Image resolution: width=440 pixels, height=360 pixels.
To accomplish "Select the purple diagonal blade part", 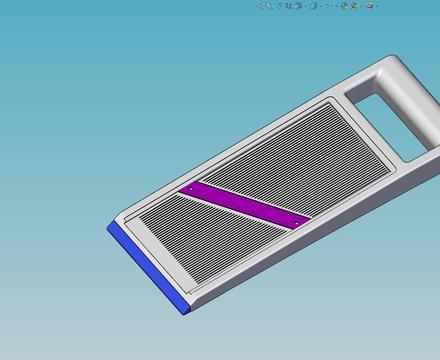I will pos(245,205).
